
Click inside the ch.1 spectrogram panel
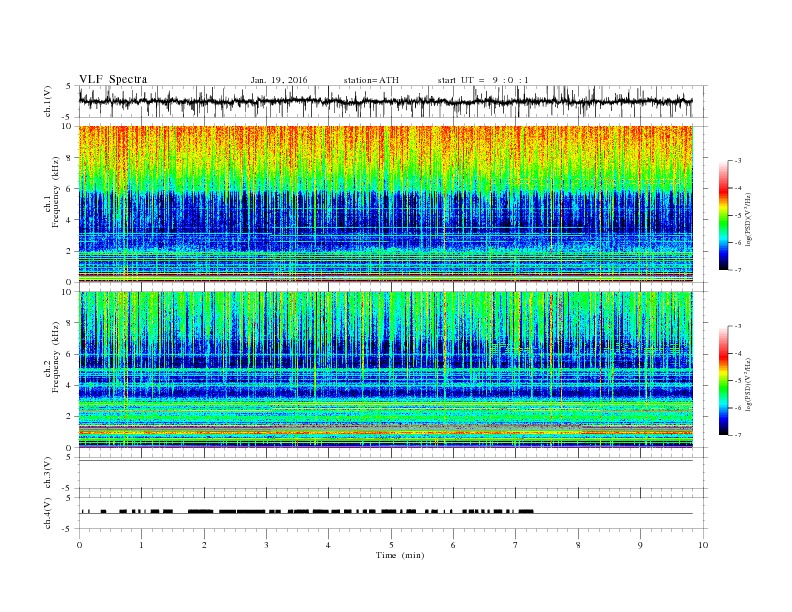coord(386,204)
